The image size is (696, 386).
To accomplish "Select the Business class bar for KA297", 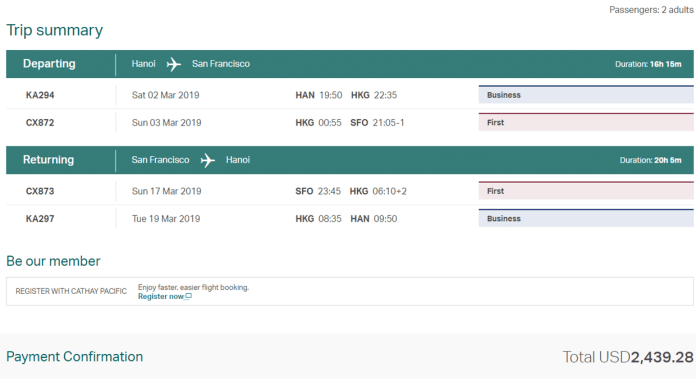I will (586, 218).
